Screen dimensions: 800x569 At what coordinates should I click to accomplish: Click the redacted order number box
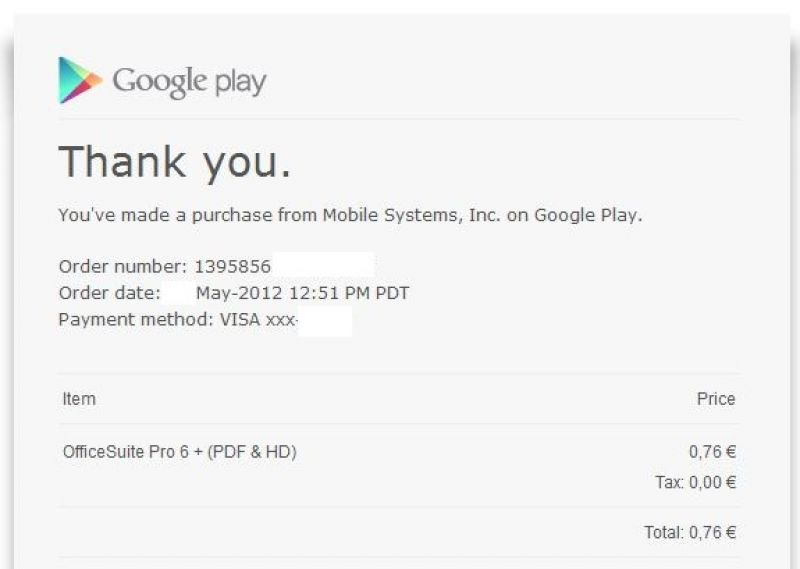click(x=324, y=265)
